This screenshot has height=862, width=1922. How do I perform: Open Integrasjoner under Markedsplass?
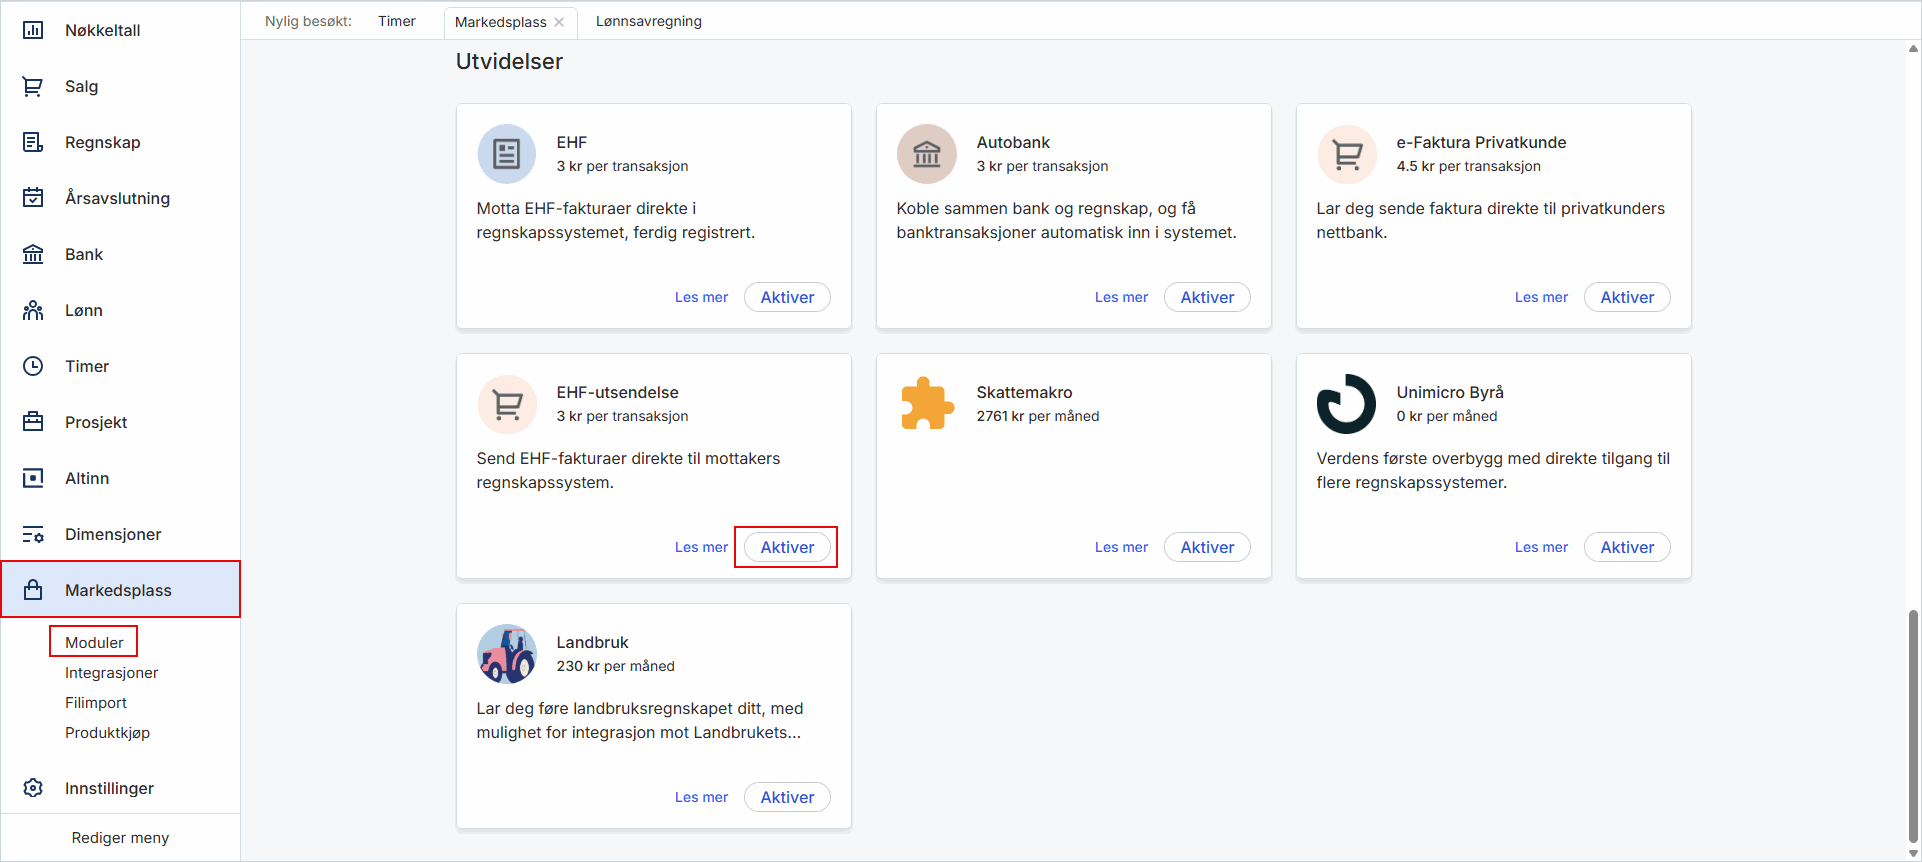[111, 673]
